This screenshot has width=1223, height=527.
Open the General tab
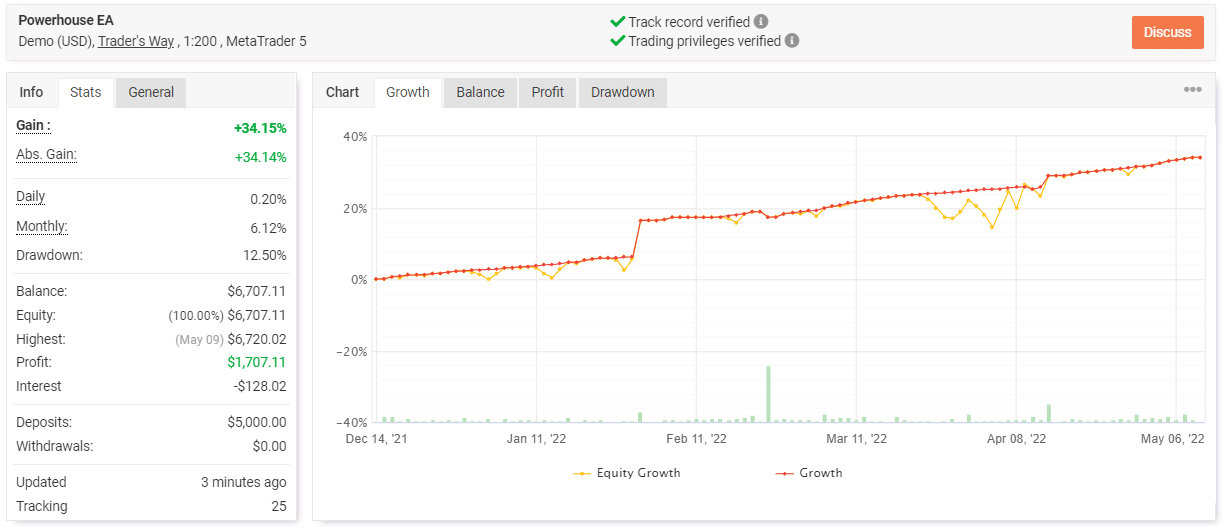tap(151, 92)
